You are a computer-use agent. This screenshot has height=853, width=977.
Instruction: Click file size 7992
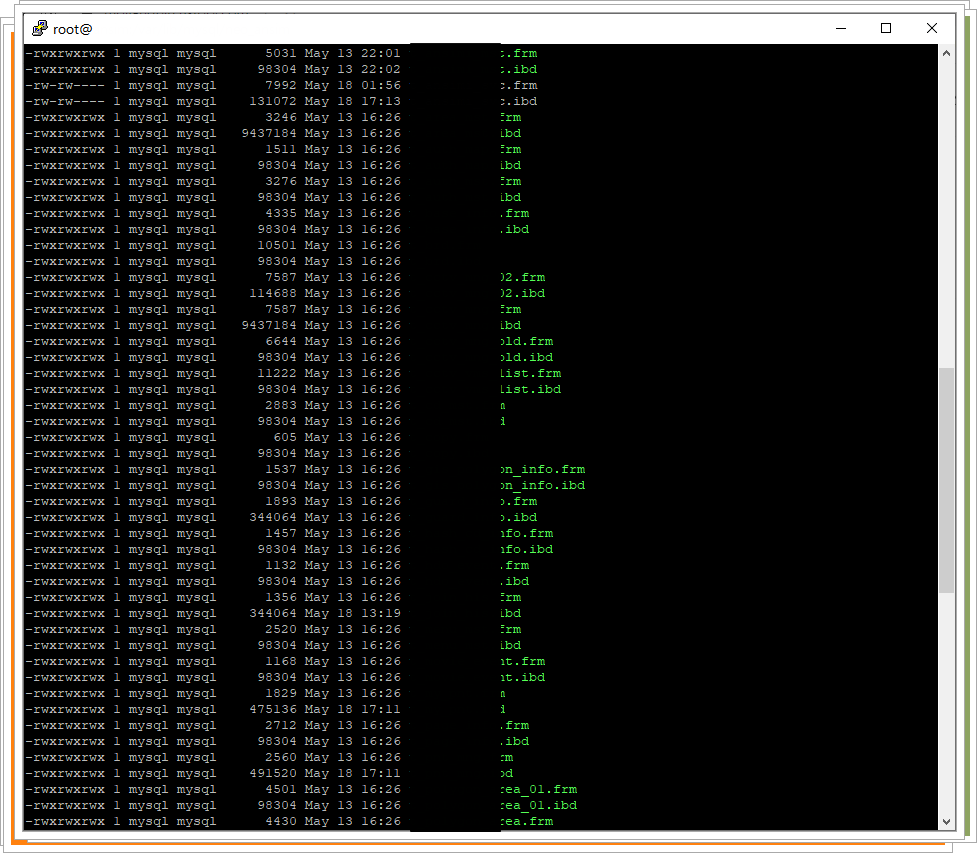(281, 85)
